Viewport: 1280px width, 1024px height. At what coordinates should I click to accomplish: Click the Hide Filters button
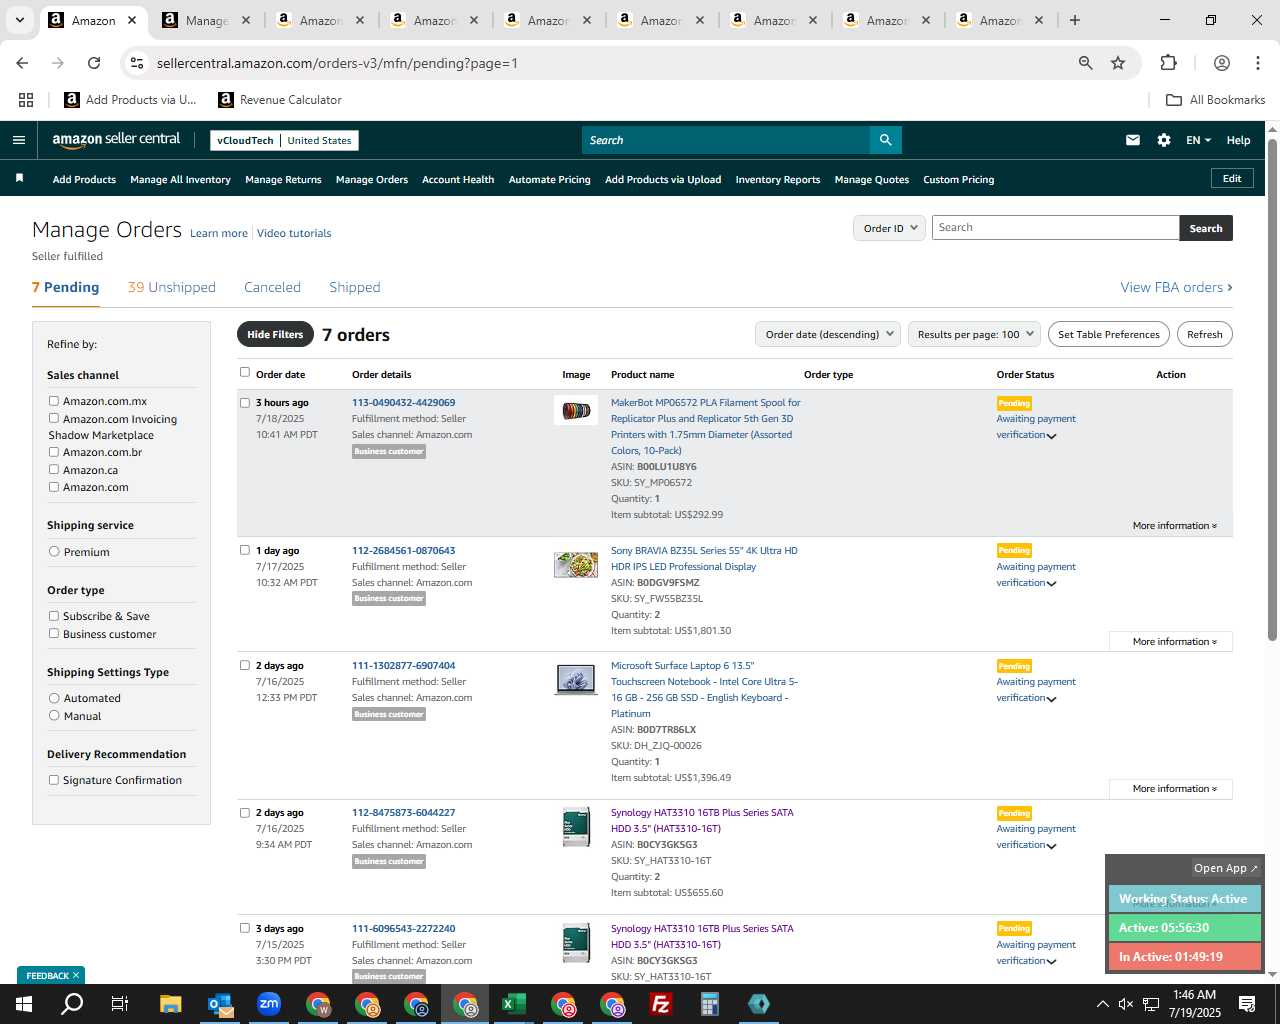pos(275,334)
